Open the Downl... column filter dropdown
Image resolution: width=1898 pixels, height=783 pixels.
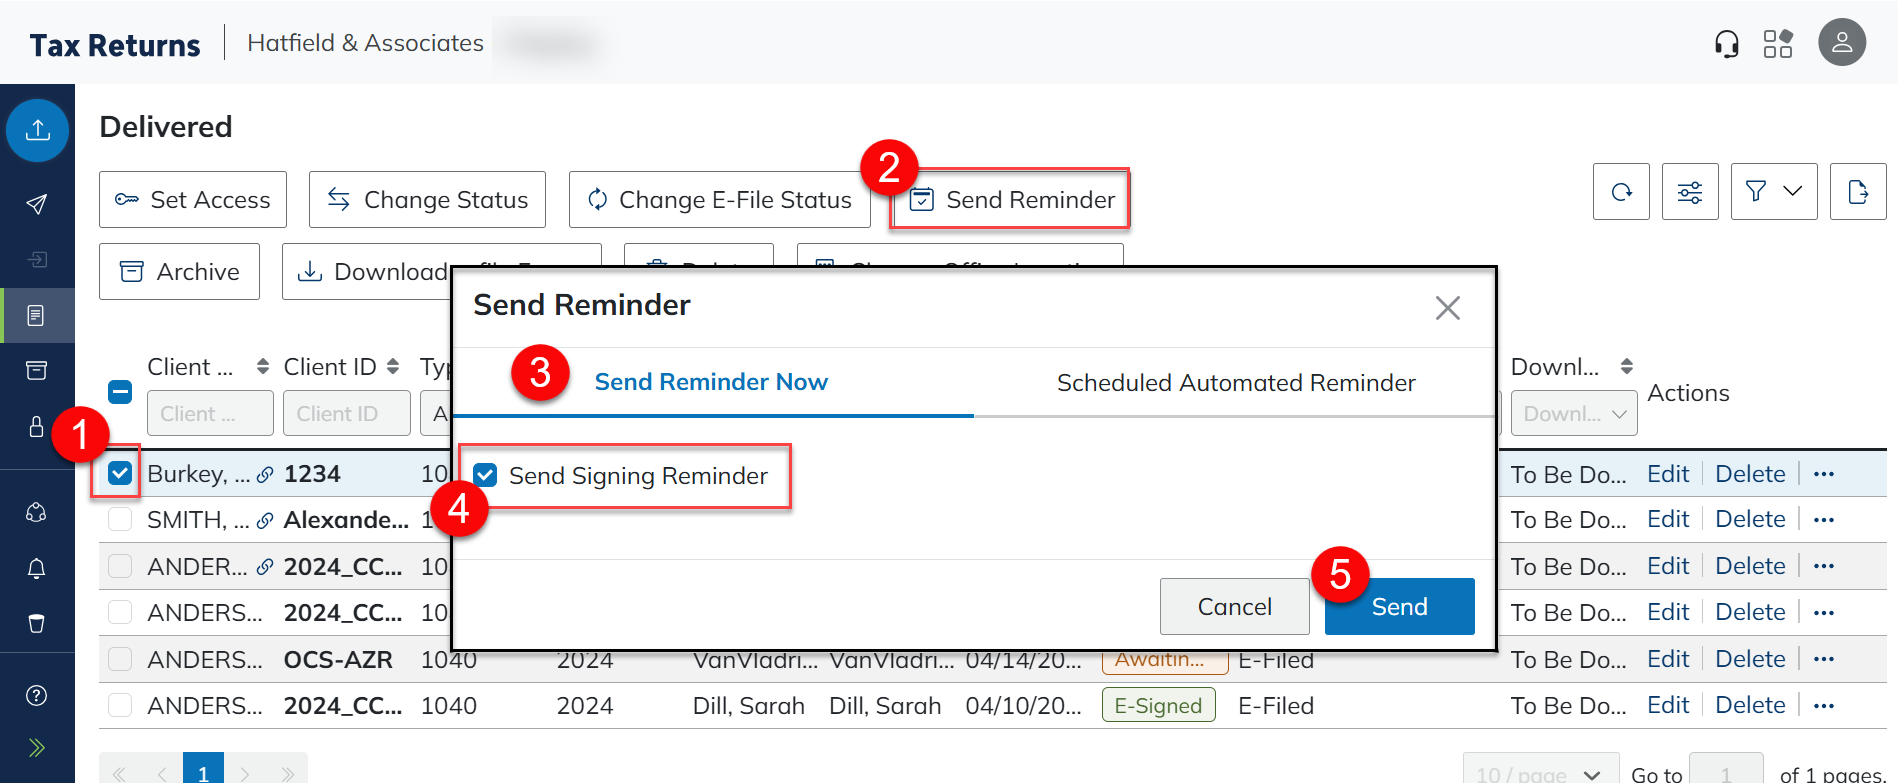pyautogui.click(x=1573, y=414)
